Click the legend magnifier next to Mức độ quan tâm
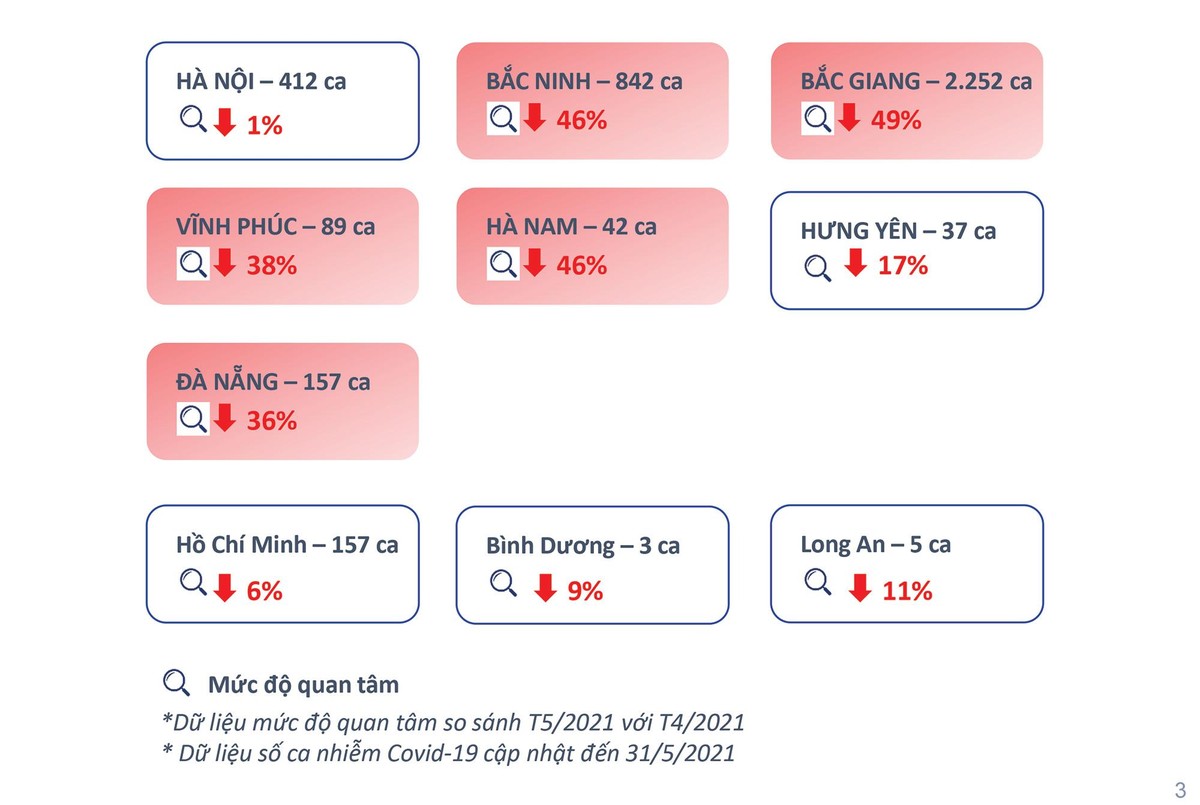The height and width of the screenshot is (805, 1200). [x=176, y=684]
